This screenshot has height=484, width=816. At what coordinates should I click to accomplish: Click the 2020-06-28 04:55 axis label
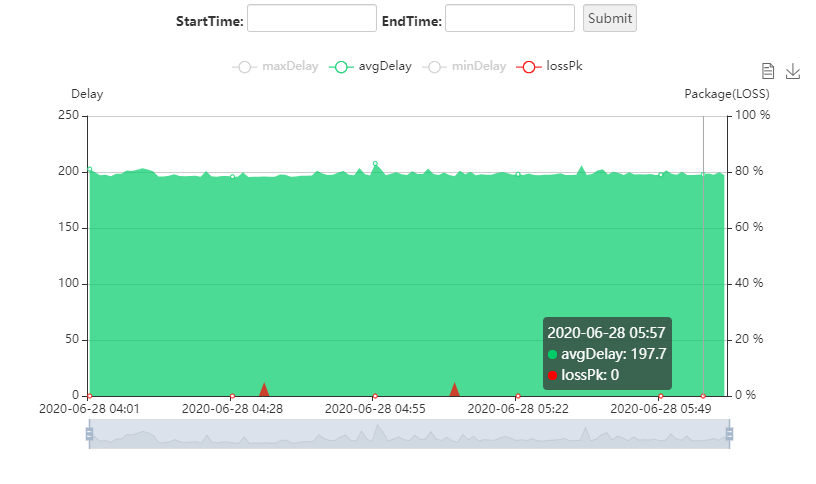tap(375, 409)
